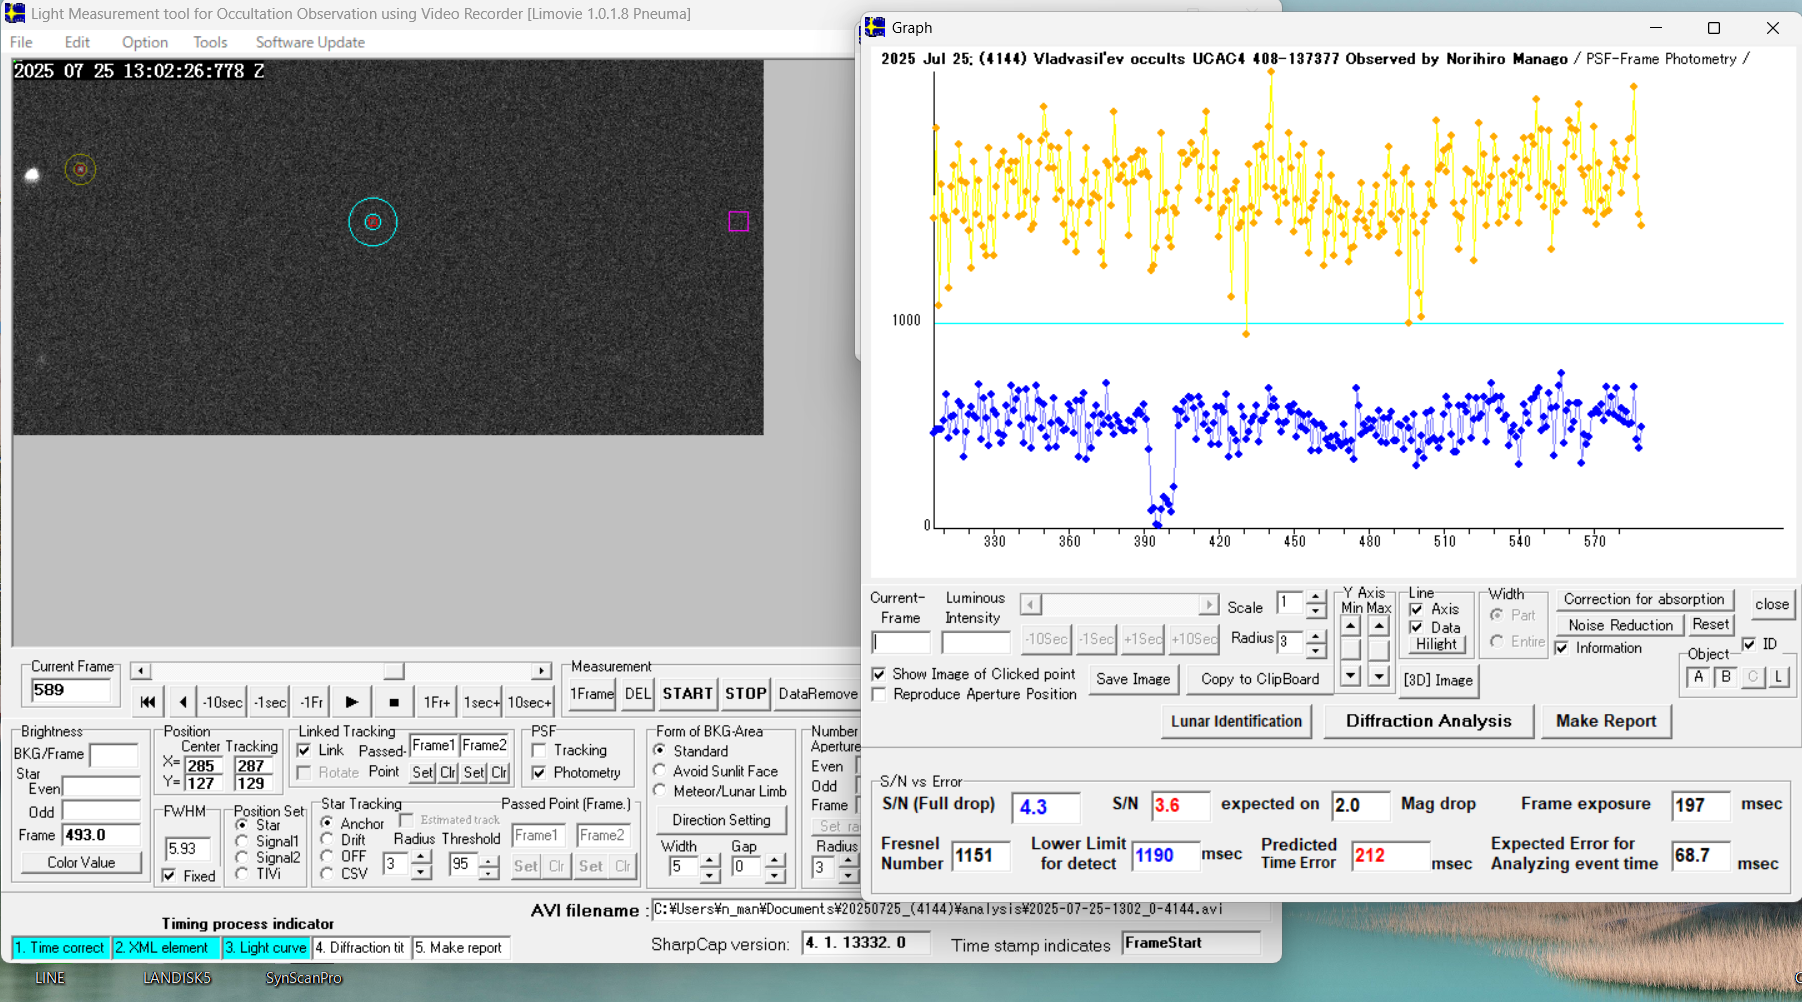Click the Make Report button
Screen dimensions: 1802x1002
1605,721
